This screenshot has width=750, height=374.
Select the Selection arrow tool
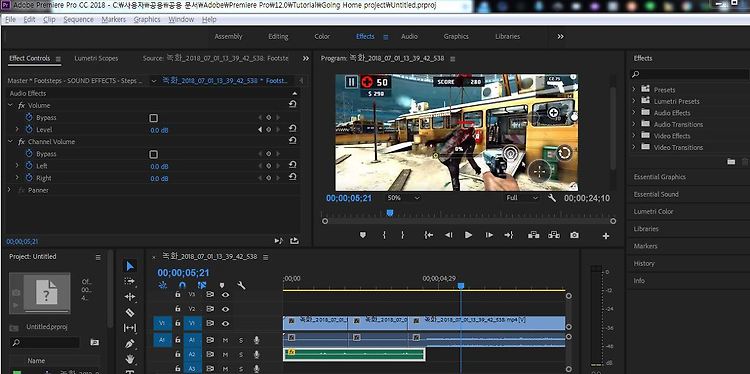[130, 266]
